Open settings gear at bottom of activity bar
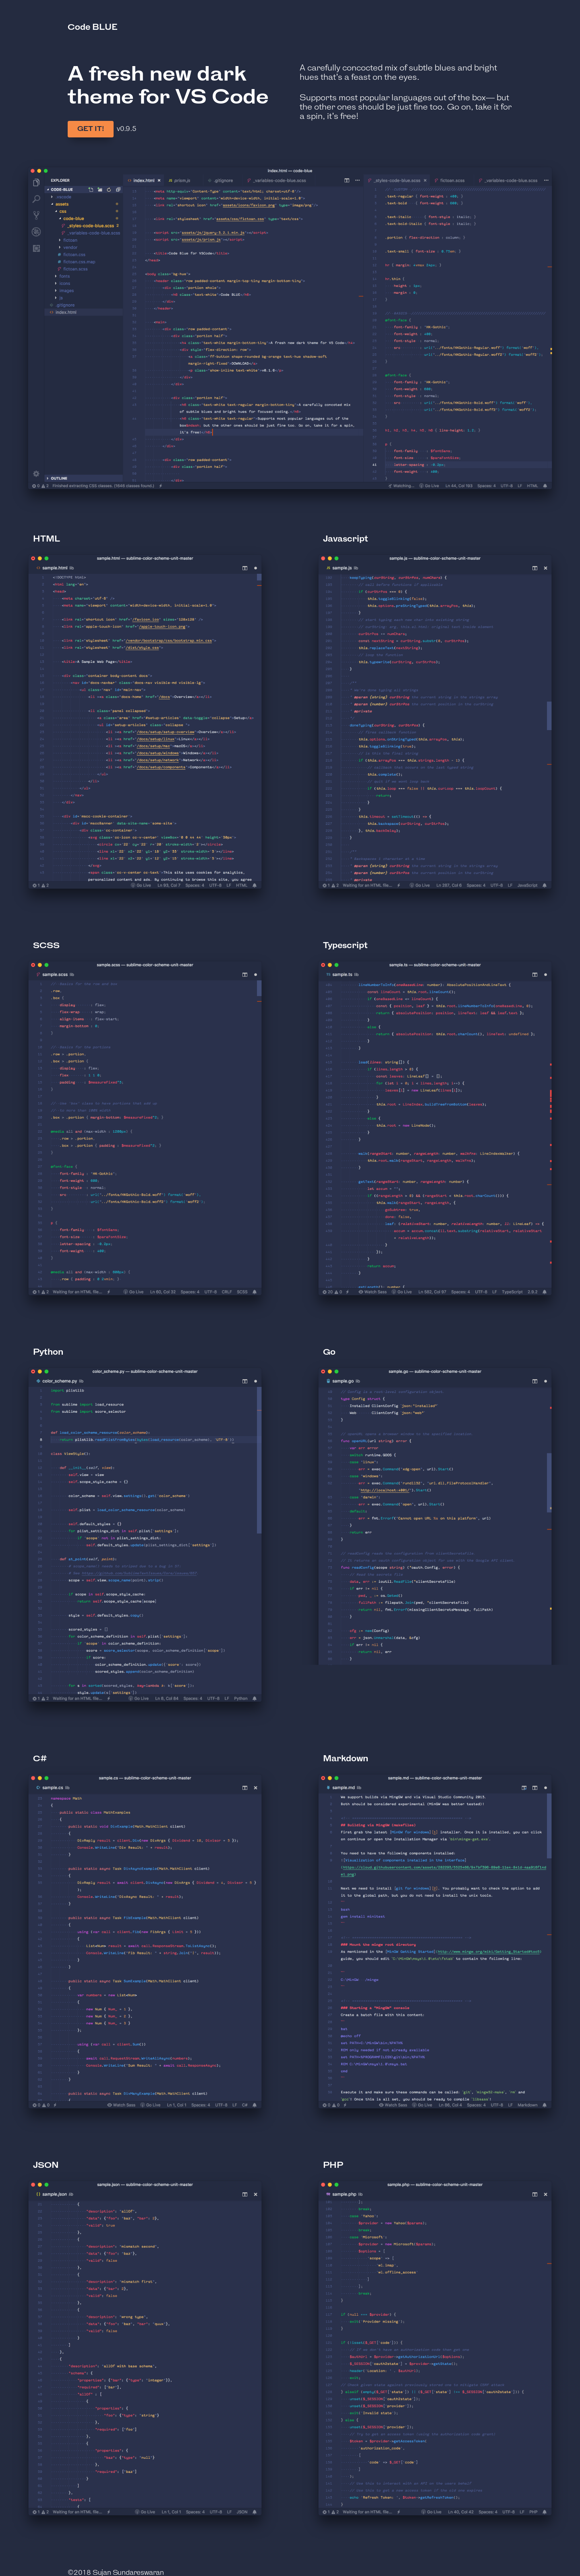The height and width of the screenshot is (2576, 580). point(36,474)
